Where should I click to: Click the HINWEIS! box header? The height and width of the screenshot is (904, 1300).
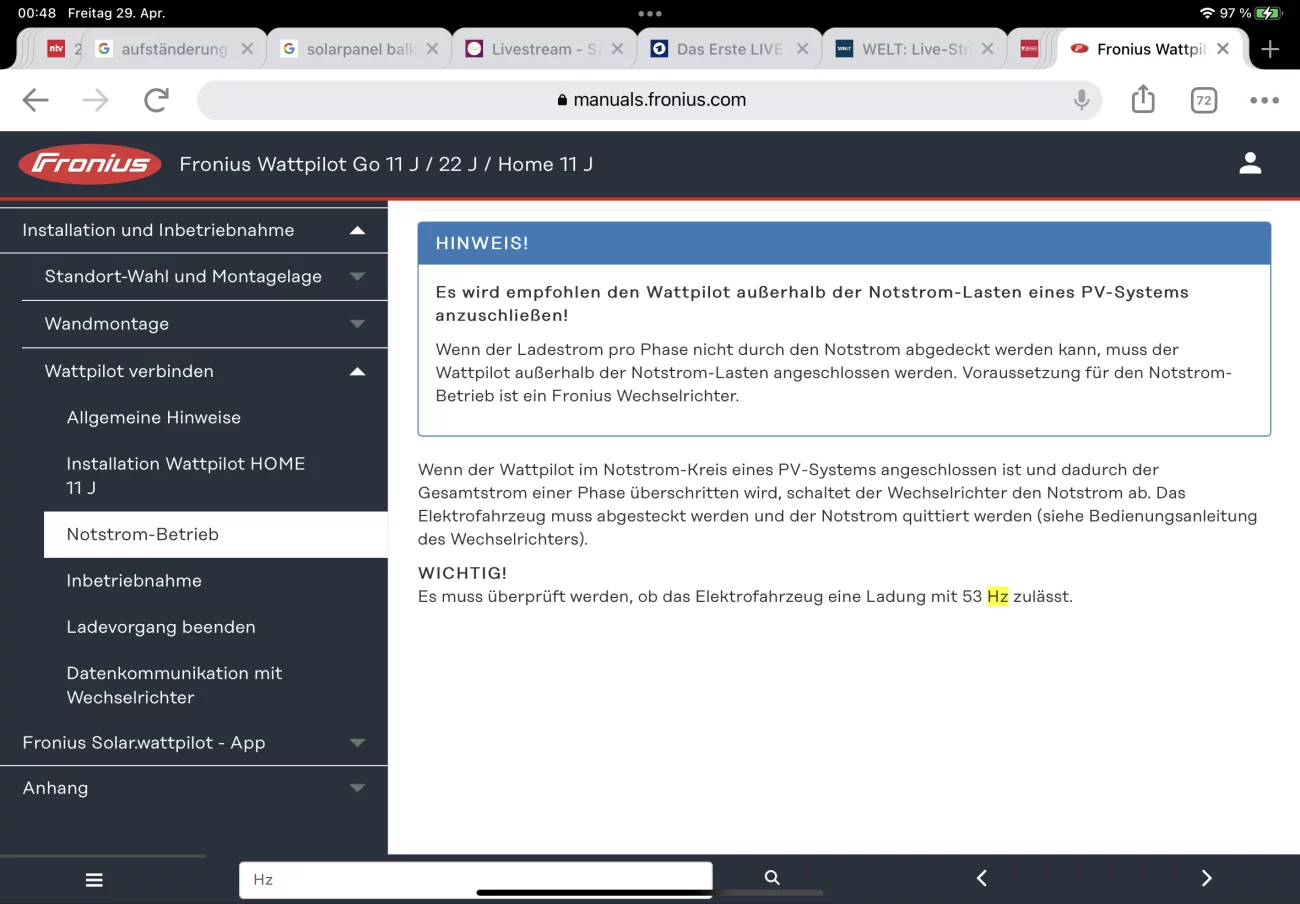(844, 243)
